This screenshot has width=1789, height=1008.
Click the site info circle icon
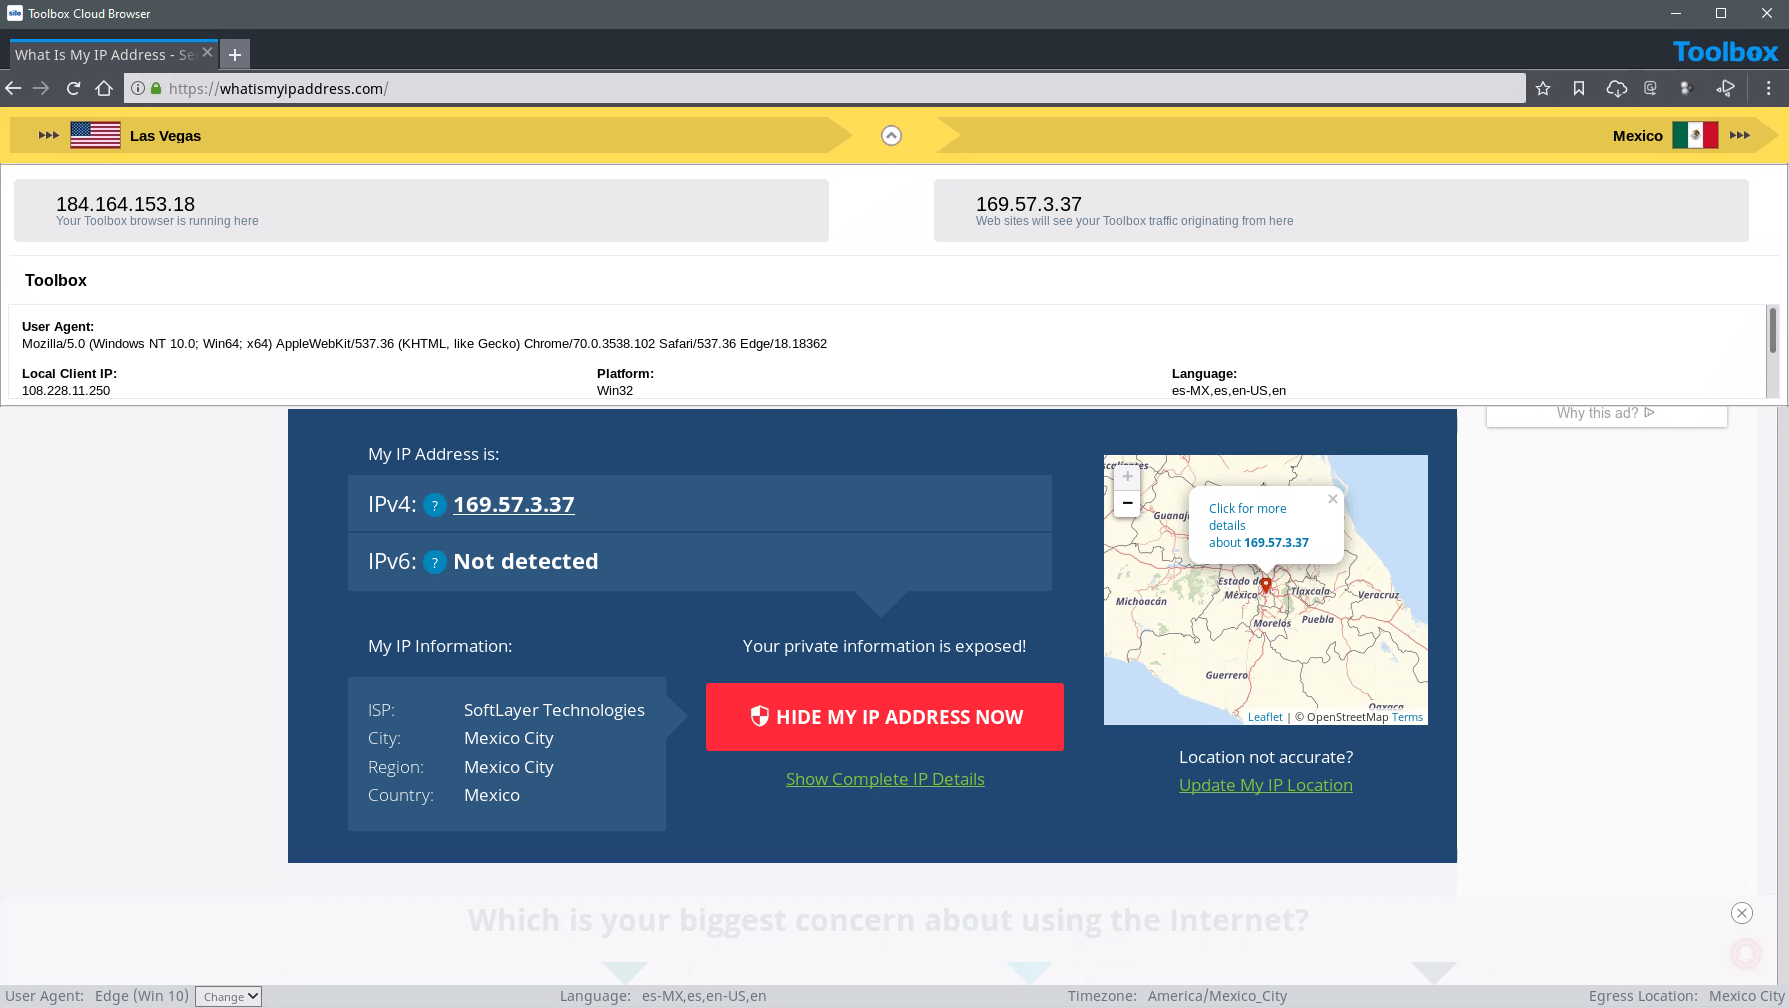[138, 88]
